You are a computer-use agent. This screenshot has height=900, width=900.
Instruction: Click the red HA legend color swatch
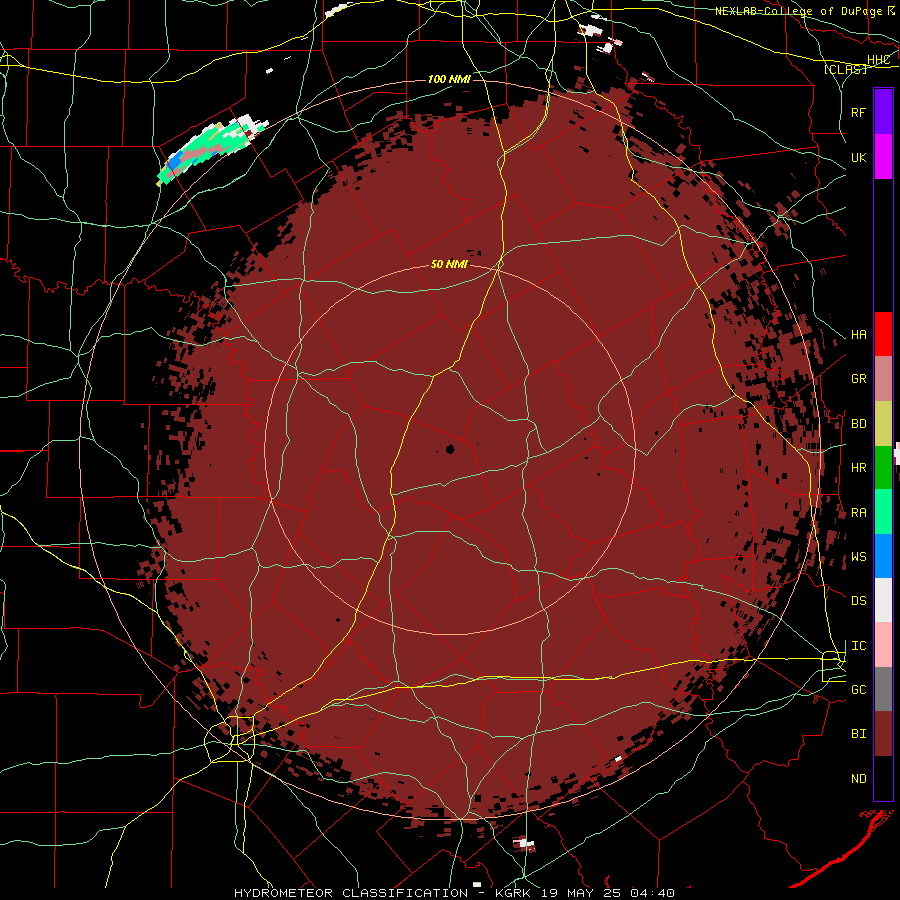click(x=883, y=334)
